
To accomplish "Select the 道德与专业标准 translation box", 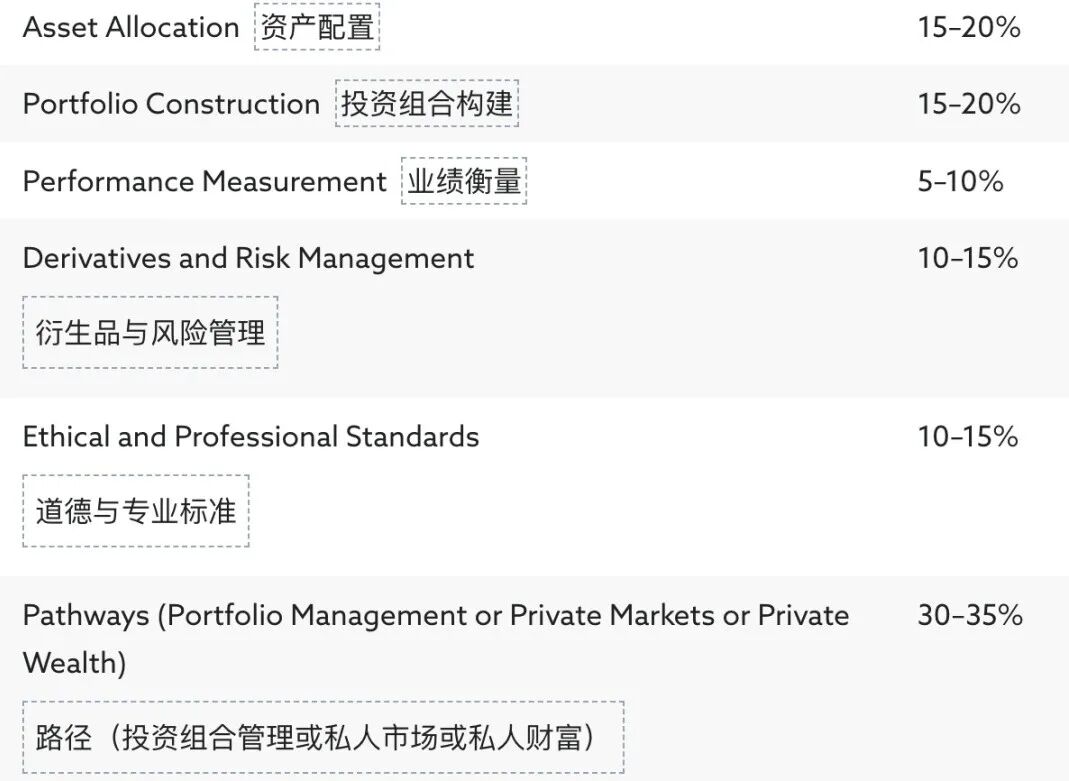I will [x=136, y=511].
